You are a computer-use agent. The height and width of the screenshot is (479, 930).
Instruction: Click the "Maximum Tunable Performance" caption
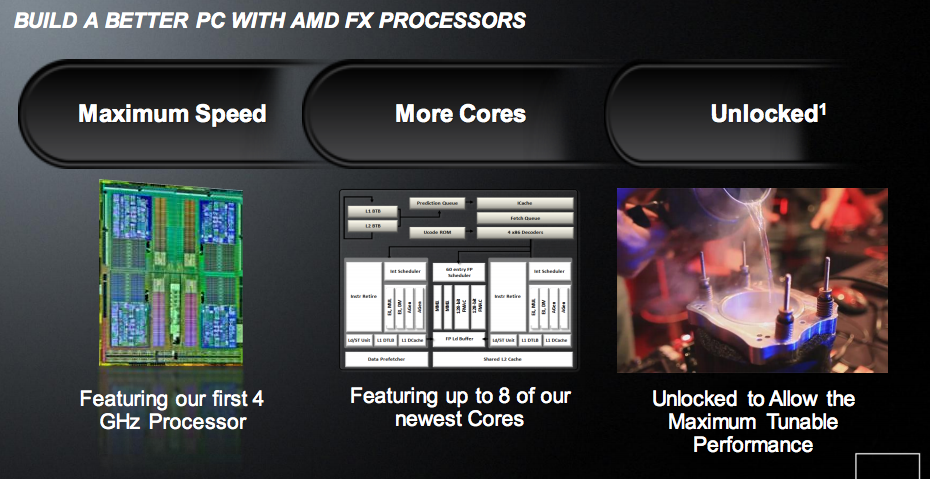click(x=753, y=421)
